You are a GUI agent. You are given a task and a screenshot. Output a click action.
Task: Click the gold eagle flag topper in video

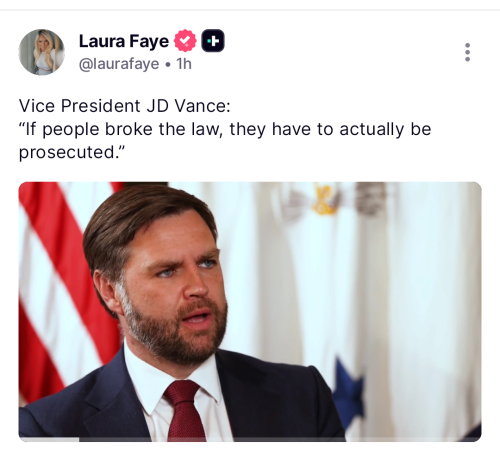pos(323,199)
